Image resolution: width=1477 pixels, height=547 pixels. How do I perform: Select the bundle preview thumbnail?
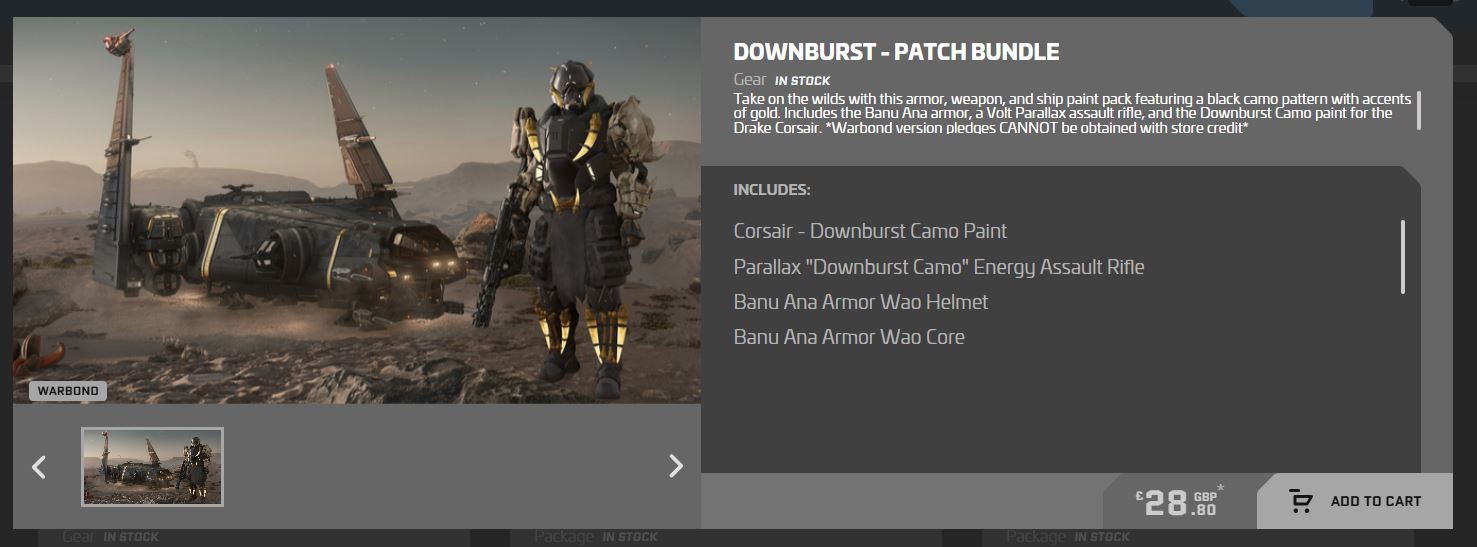(152, 467)
